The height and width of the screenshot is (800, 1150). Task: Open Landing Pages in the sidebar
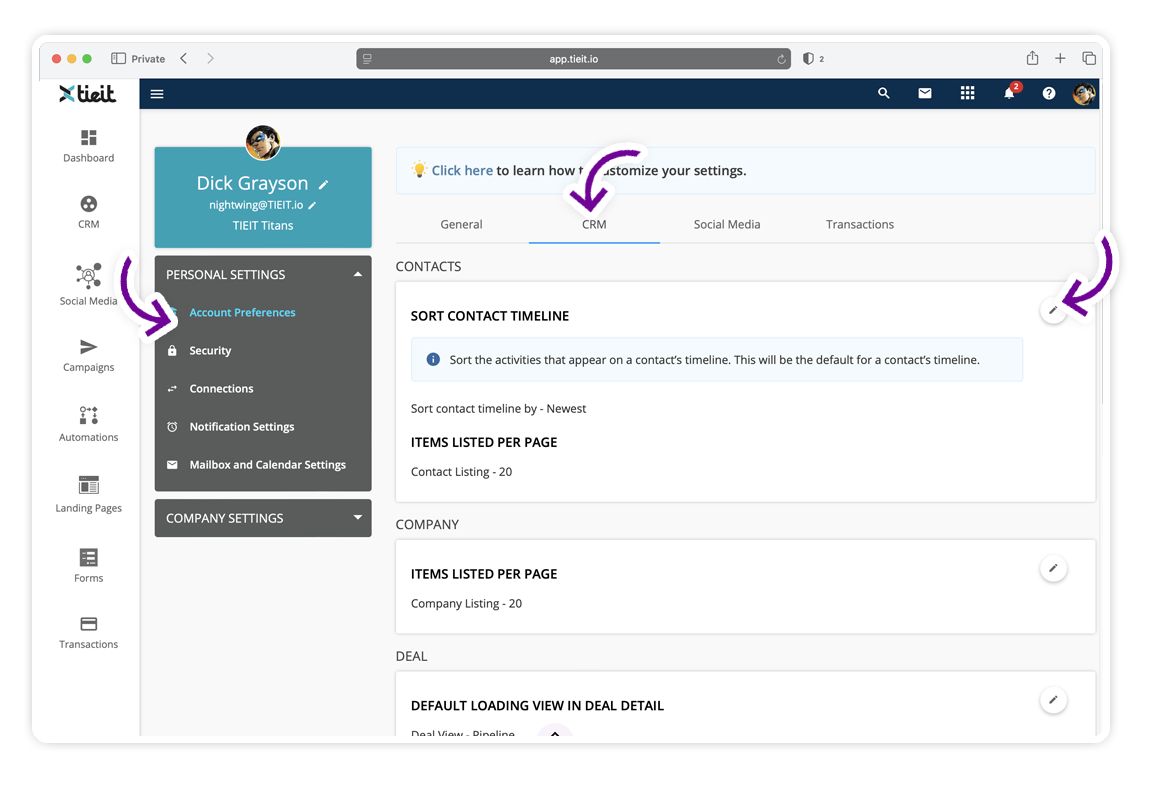click(x=89, y=495)
